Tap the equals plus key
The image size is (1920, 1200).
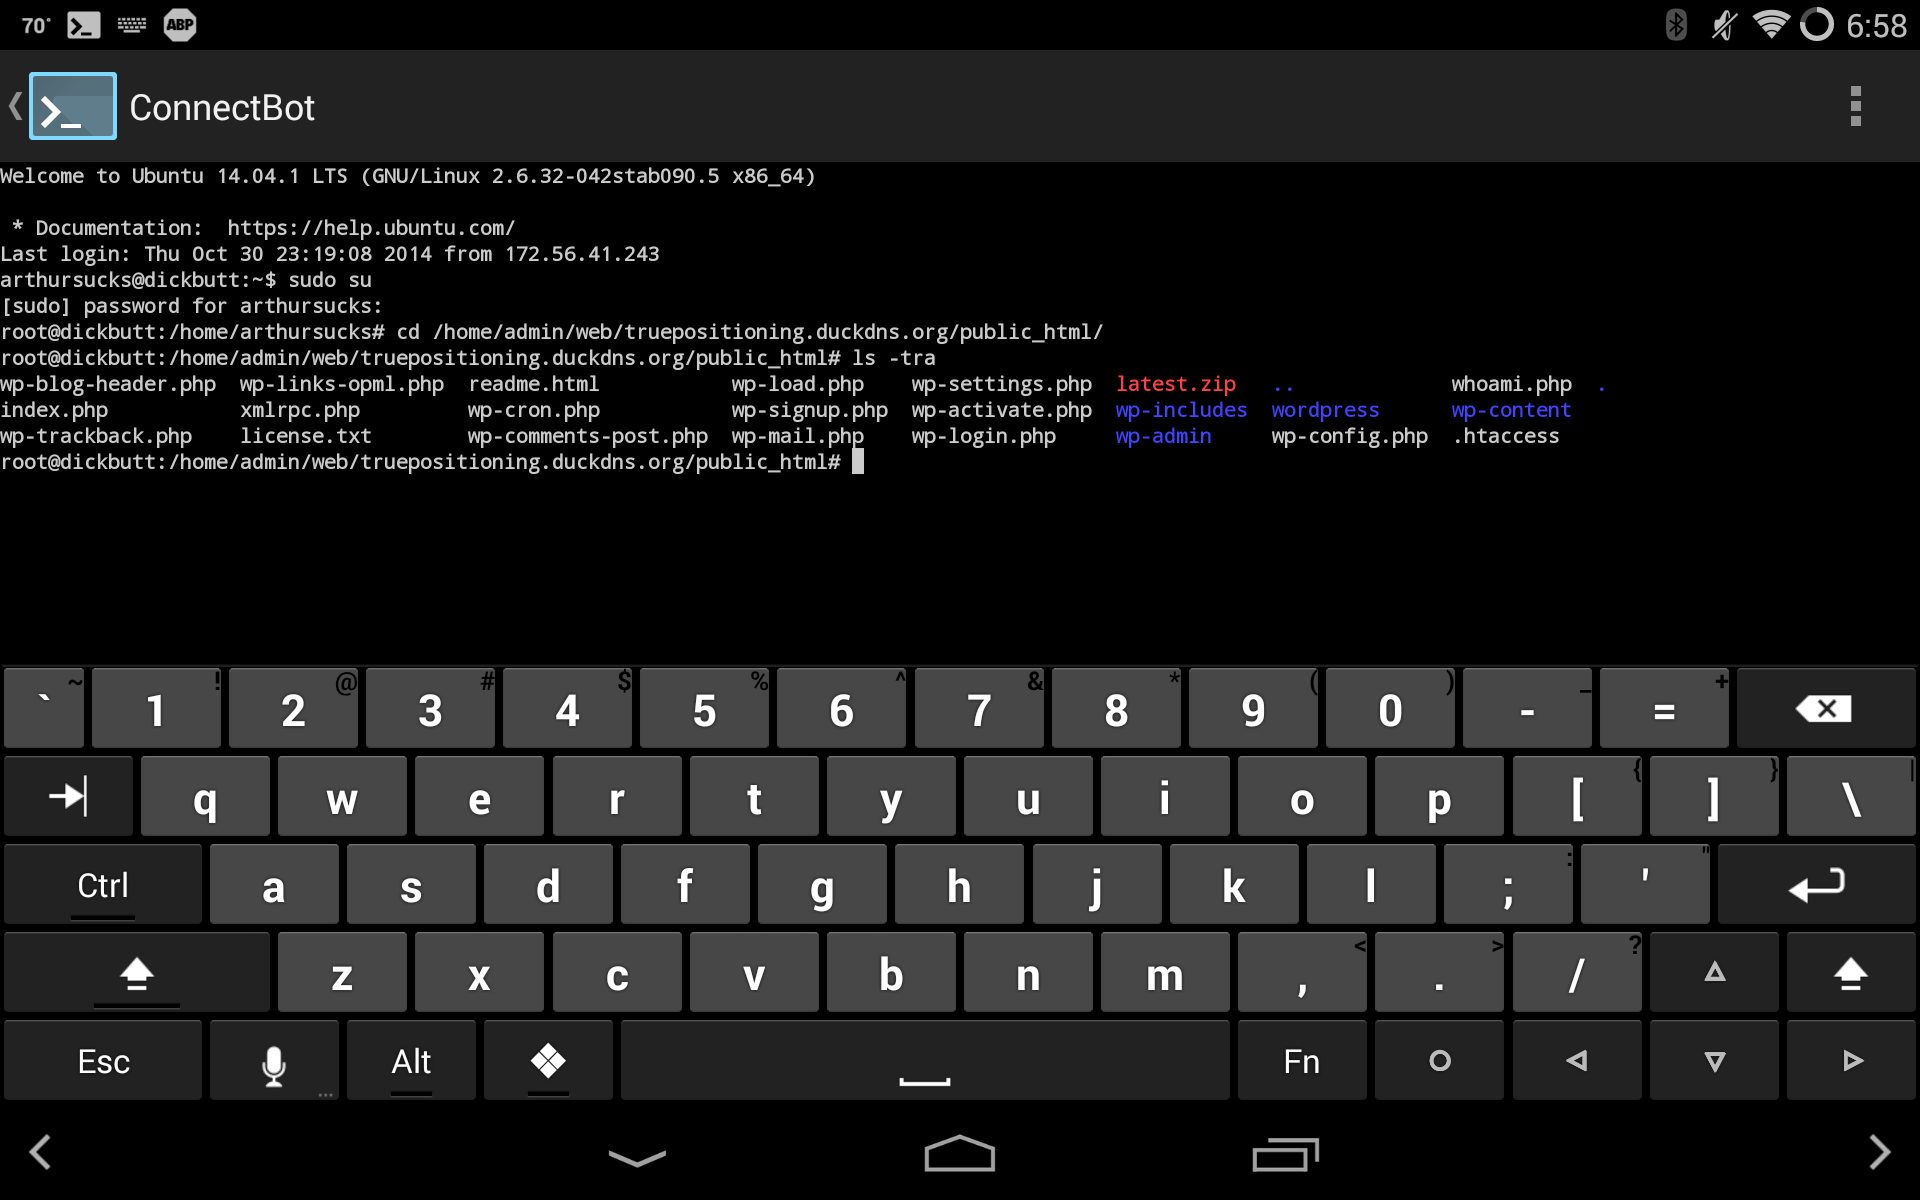(1664, 709)
